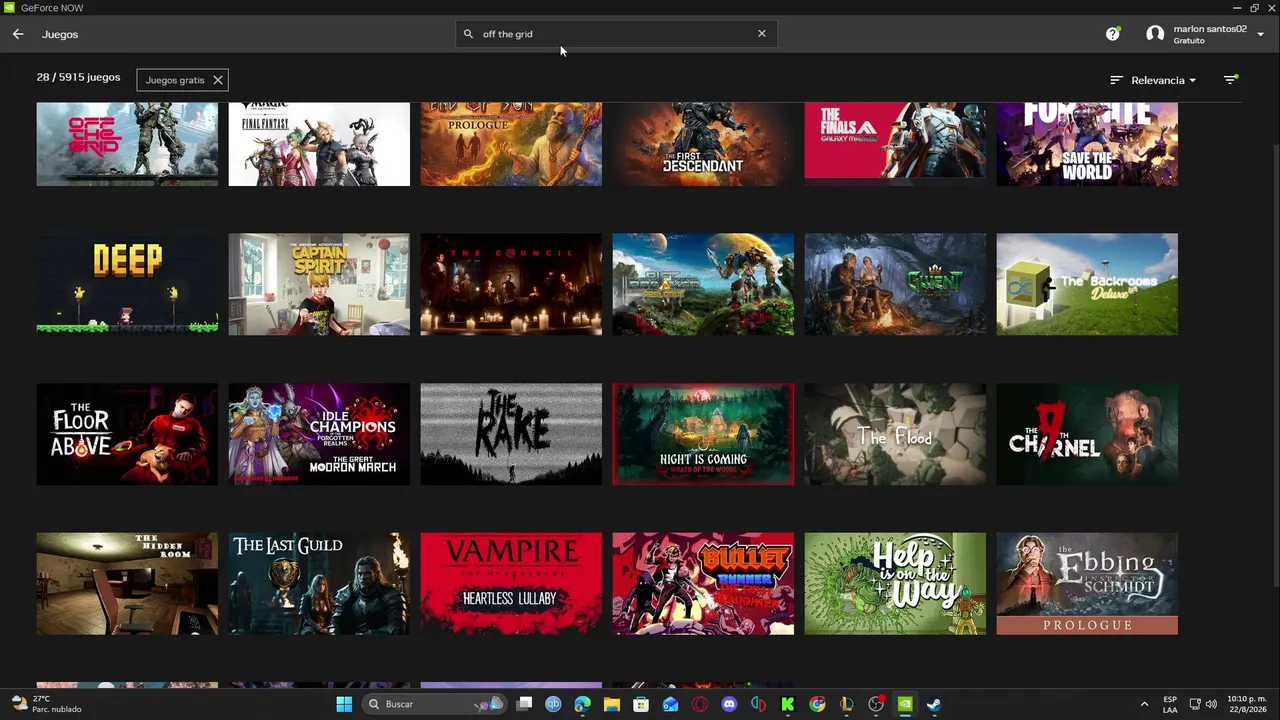1280x720 pixels.
Task: Open The Flood game tile
Action: coord(895,434)
